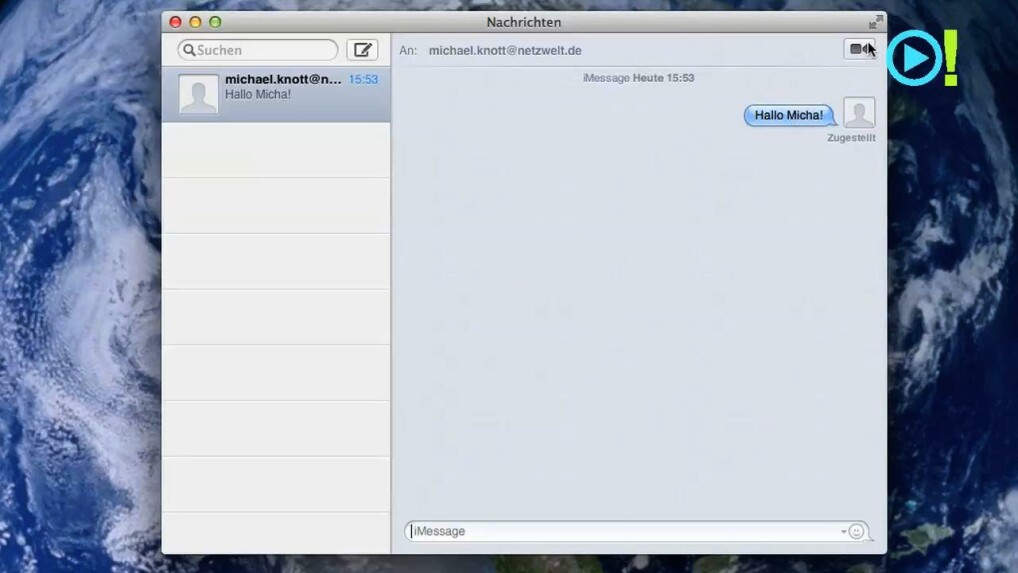The image size is (1018, 573).
Task: Close the Nachrichten window with the red button
Action: pyautogui.click(x=175, y=22)
